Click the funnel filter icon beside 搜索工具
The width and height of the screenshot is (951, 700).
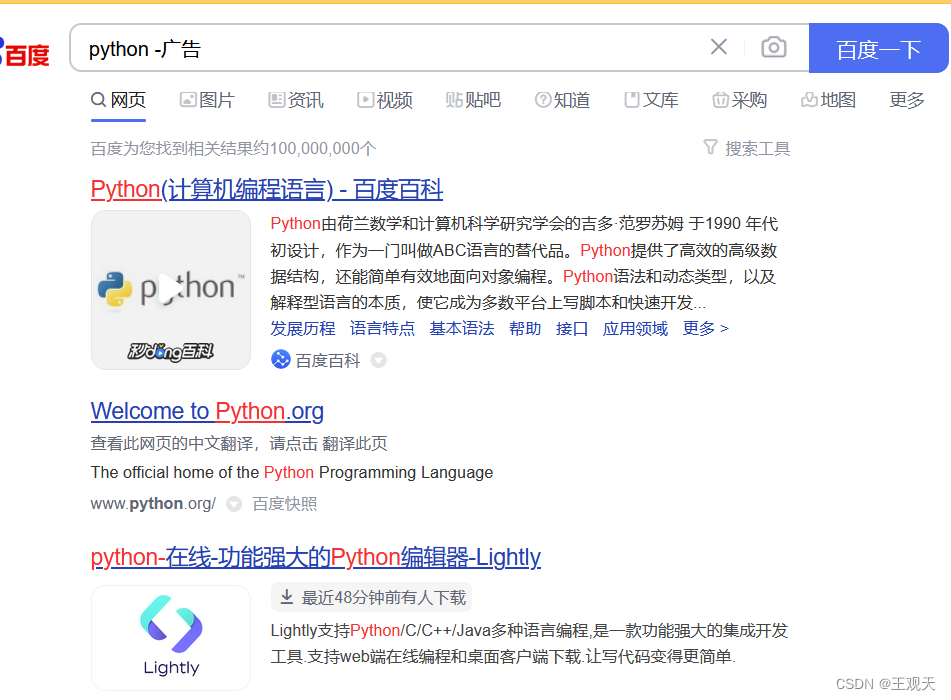[710, 147]
